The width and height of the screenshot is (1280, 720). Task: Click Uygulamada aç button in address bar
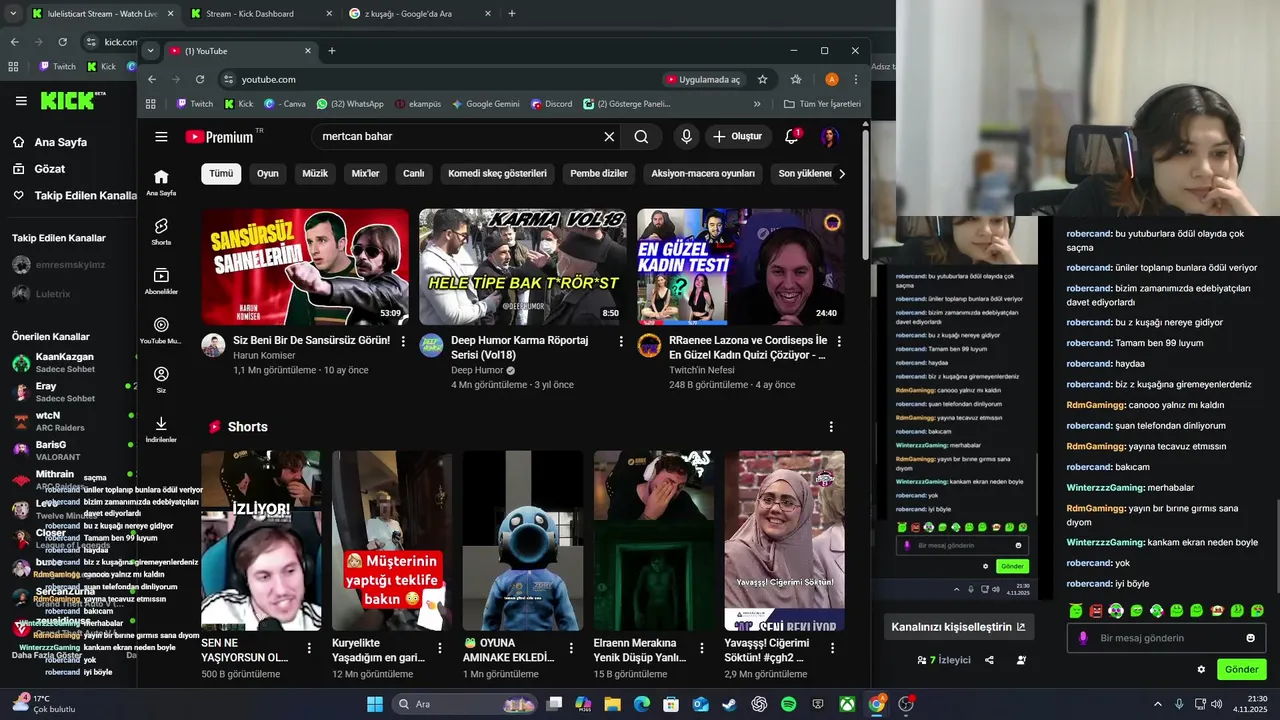point(703,79)
